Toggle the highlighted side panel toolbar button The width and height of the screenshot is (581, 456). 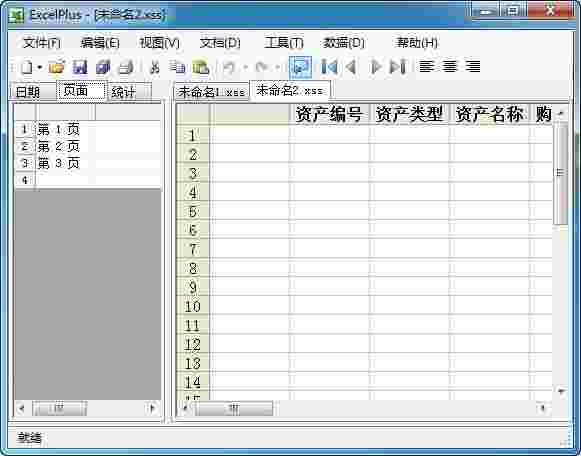(x=300, y=67)
